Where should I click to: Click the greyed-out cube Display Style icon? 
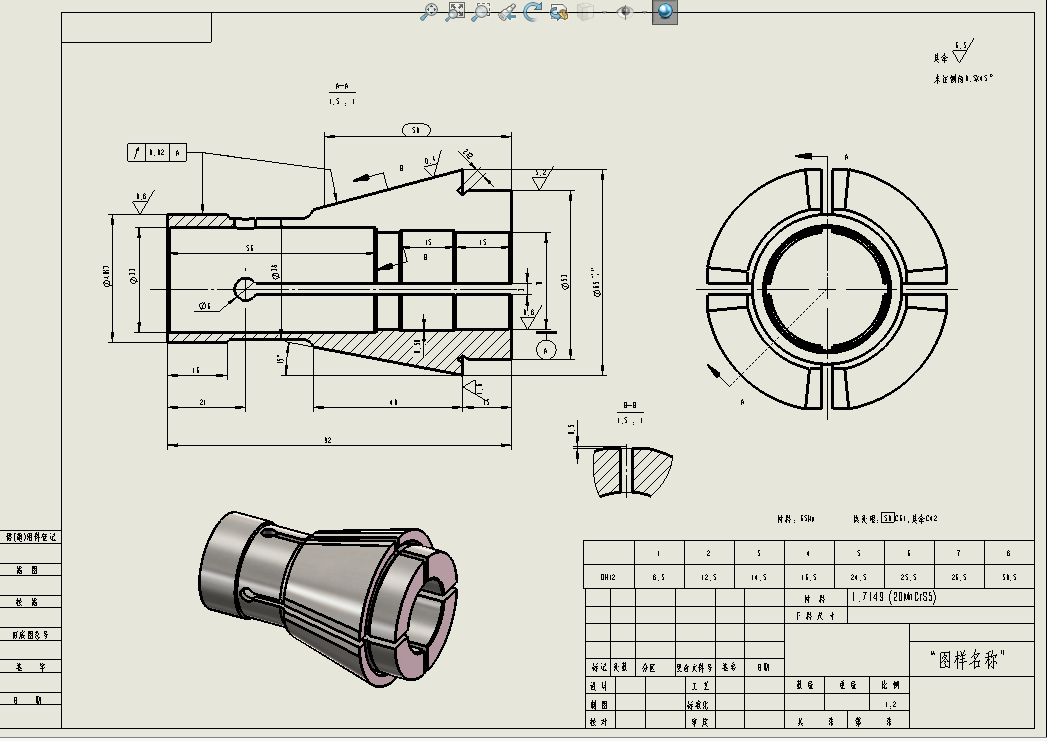(586, 11)
